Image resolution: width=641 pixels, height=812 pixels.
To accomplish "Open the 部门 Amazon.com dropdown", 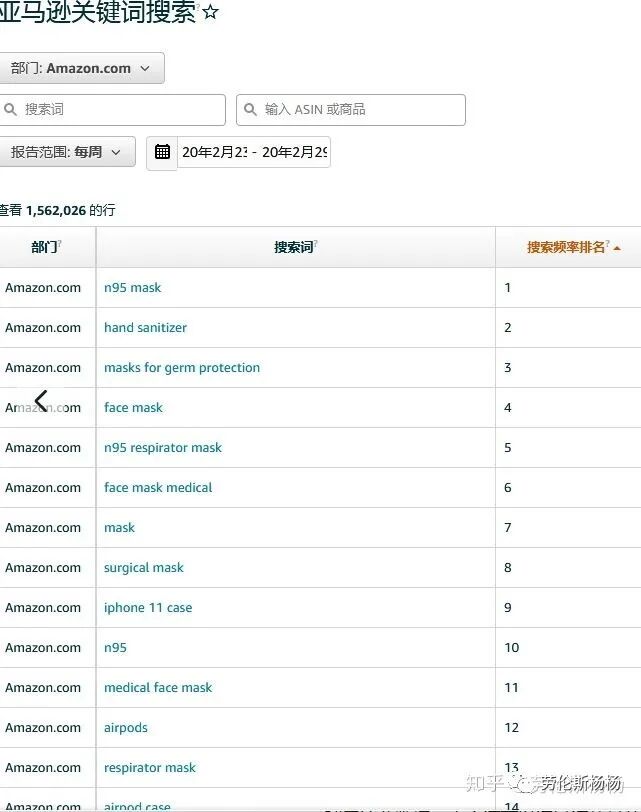I will [x=81, y=68].
